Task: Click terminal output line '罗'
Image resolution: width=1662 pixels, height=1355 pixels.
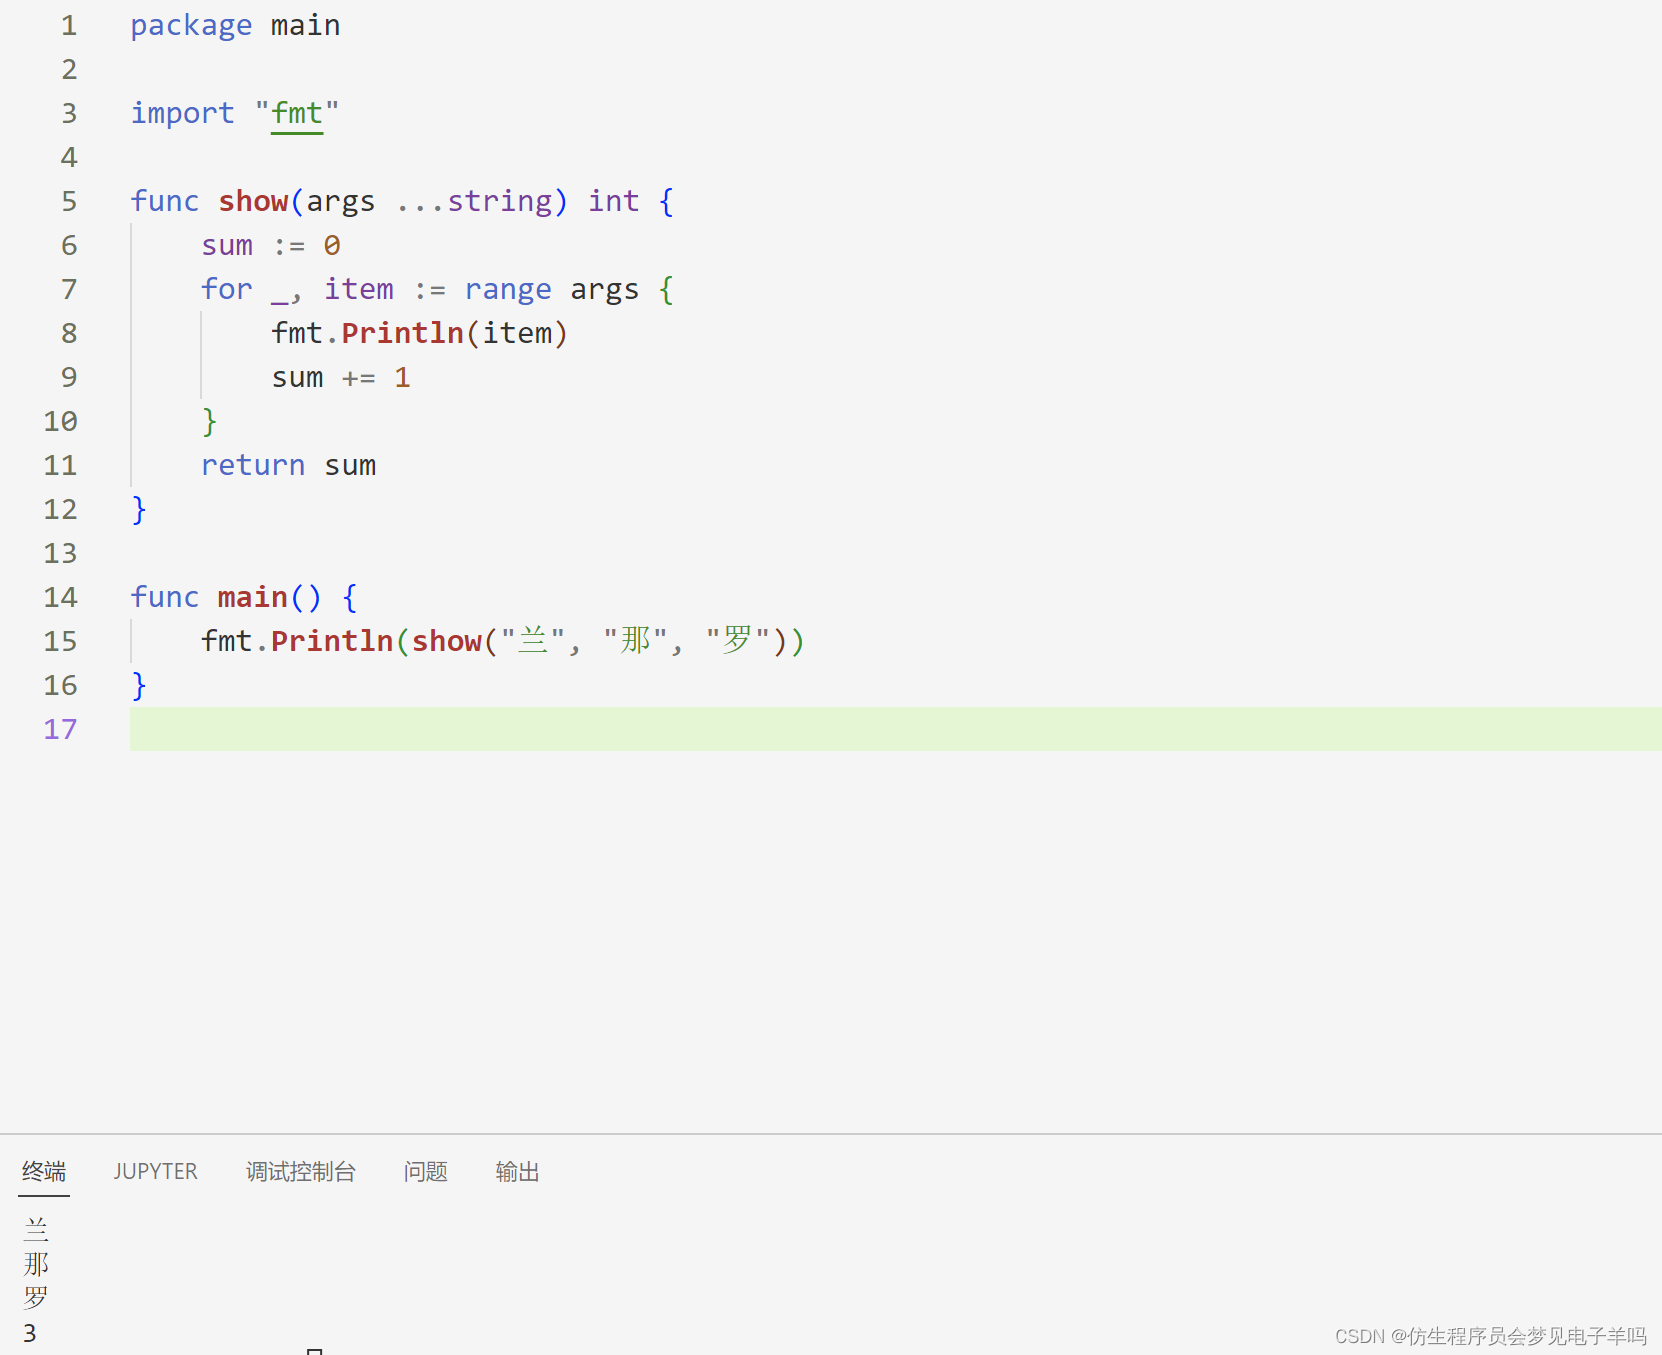Action: pos(36,1298)
